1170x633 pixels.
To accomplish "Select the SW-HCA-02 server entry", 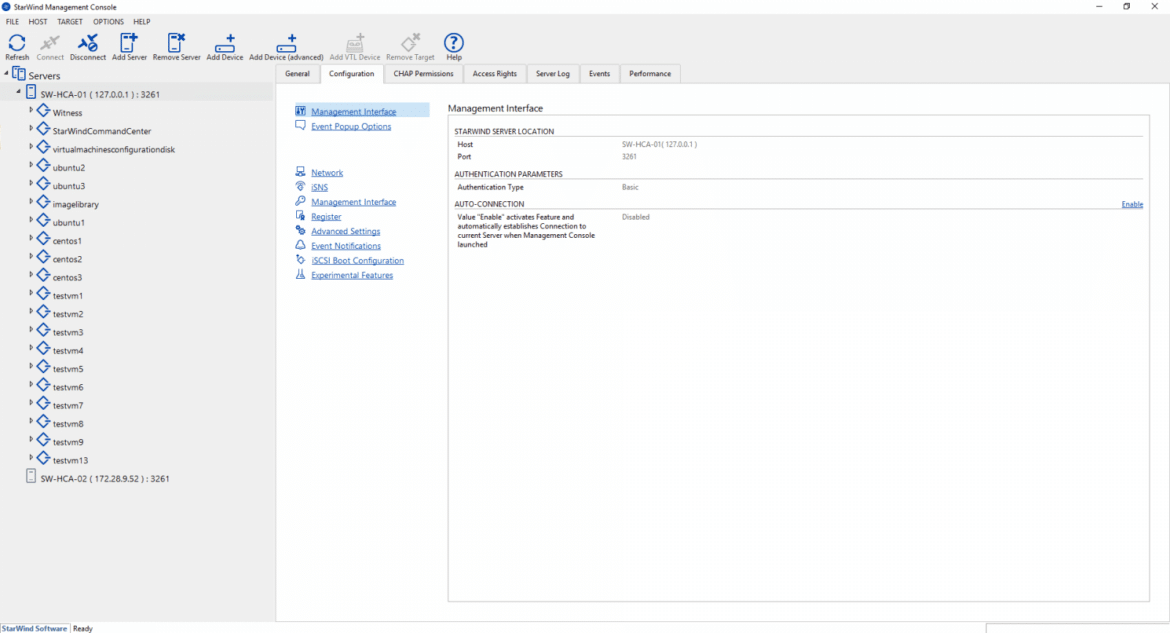I will tap(104, 478).
